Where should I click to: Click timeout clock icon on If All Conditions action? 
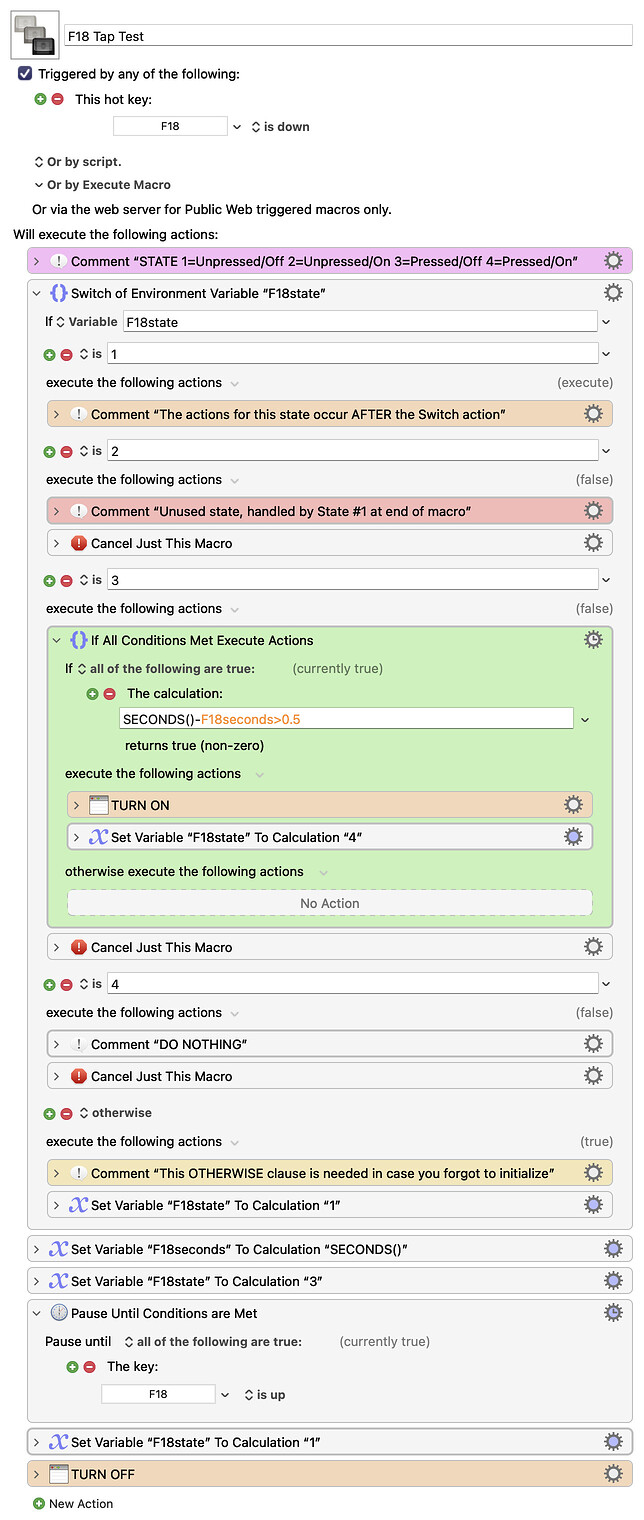click(x=593, y=640)
